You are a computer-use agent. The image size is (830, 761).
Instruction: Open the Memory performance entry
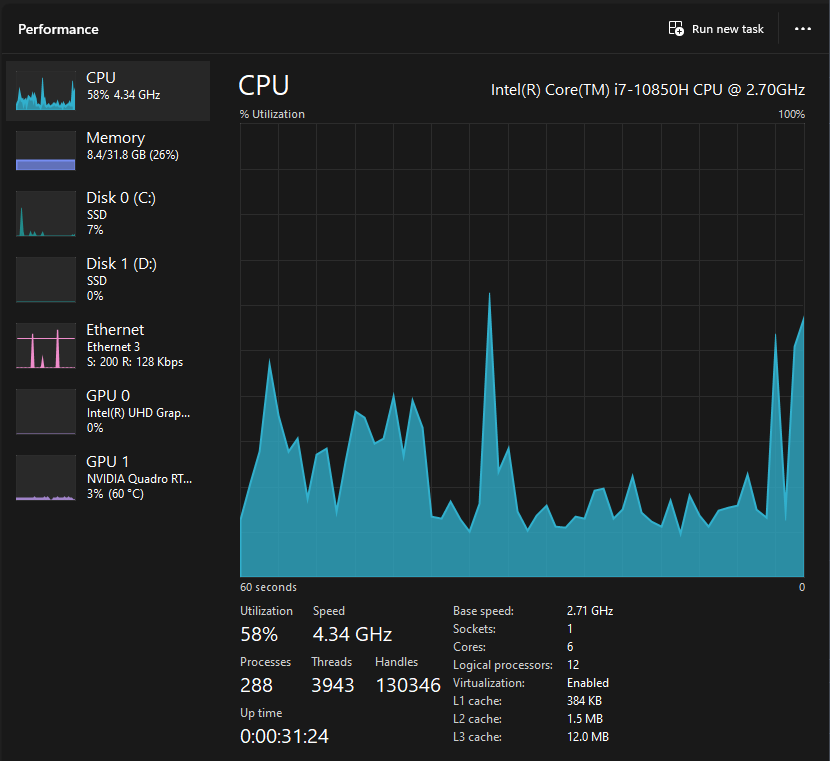115,146
